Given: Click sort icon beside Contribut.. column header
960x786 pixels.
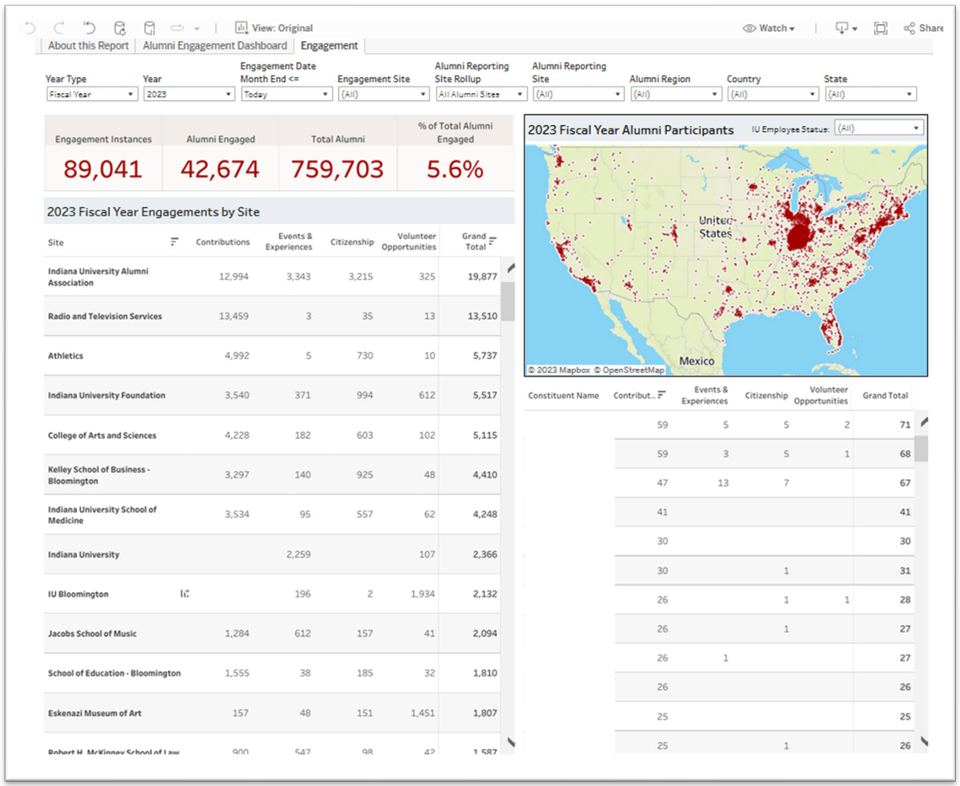Looking at the screenshot, I should tap(661, 395).
